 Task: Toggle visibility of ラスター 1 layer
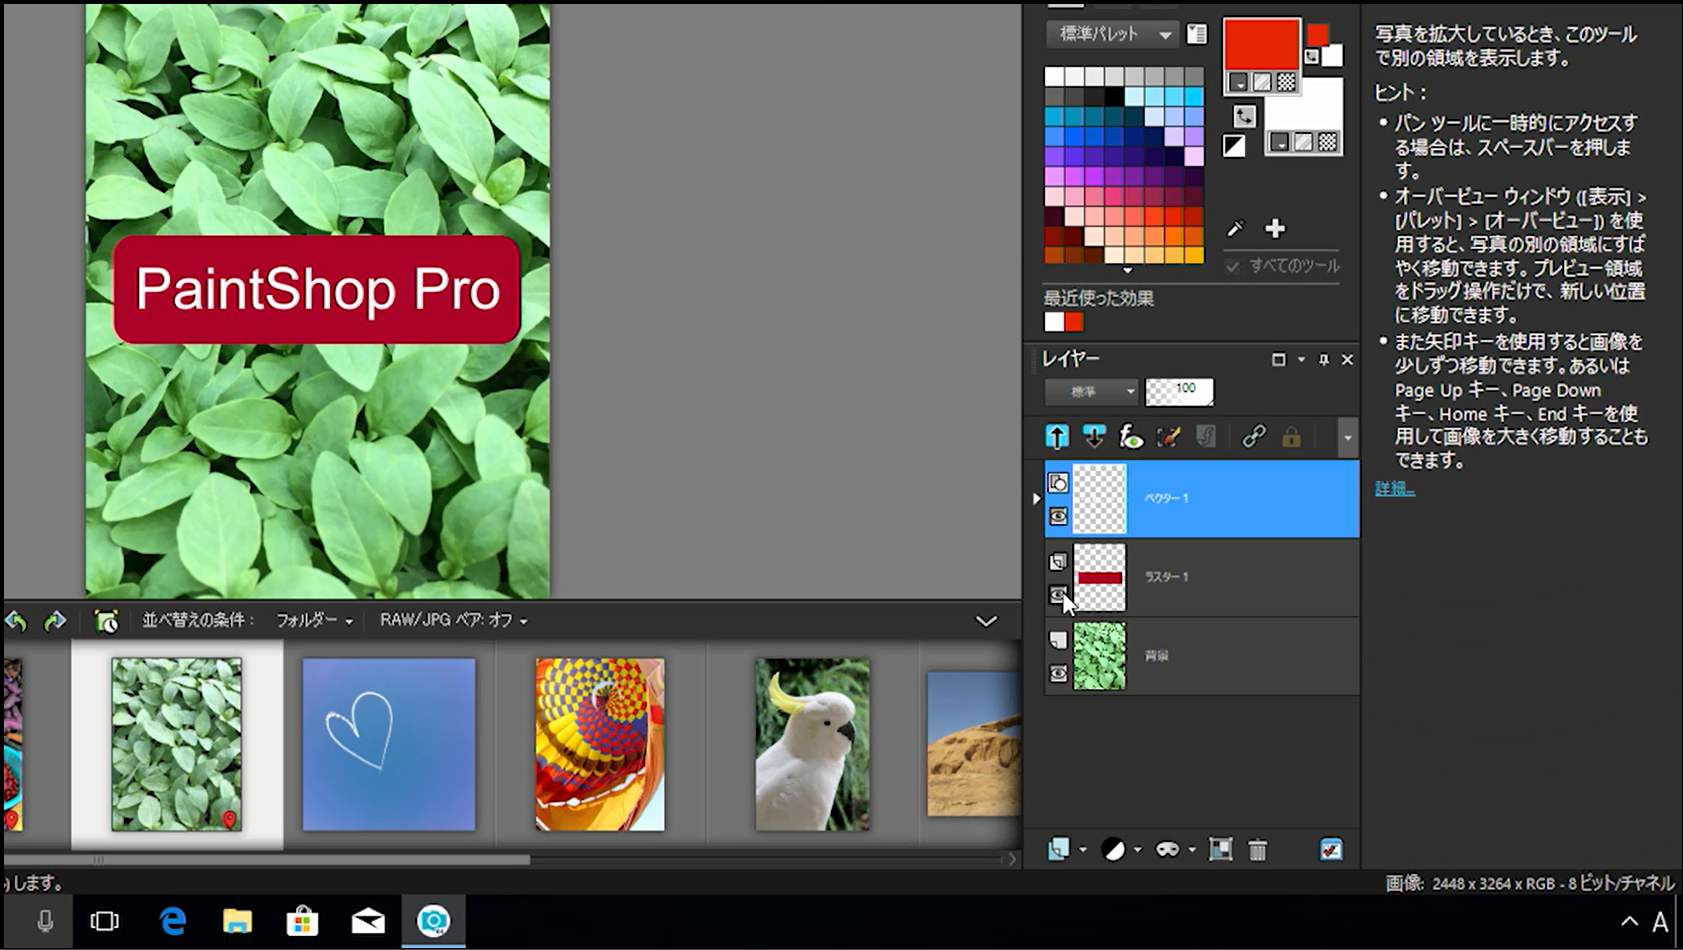pos(1058,595)
